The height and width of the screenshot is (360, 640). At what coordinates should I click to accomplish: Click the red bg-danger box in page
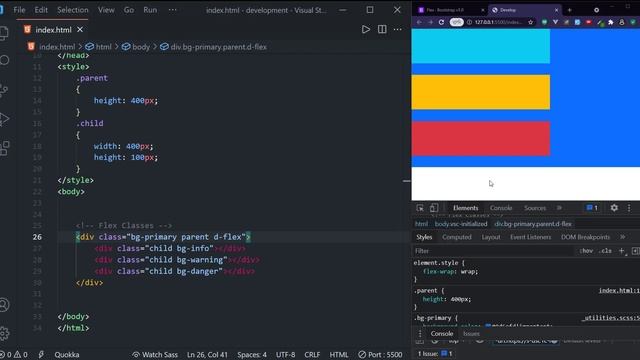[x=481, y=138]
